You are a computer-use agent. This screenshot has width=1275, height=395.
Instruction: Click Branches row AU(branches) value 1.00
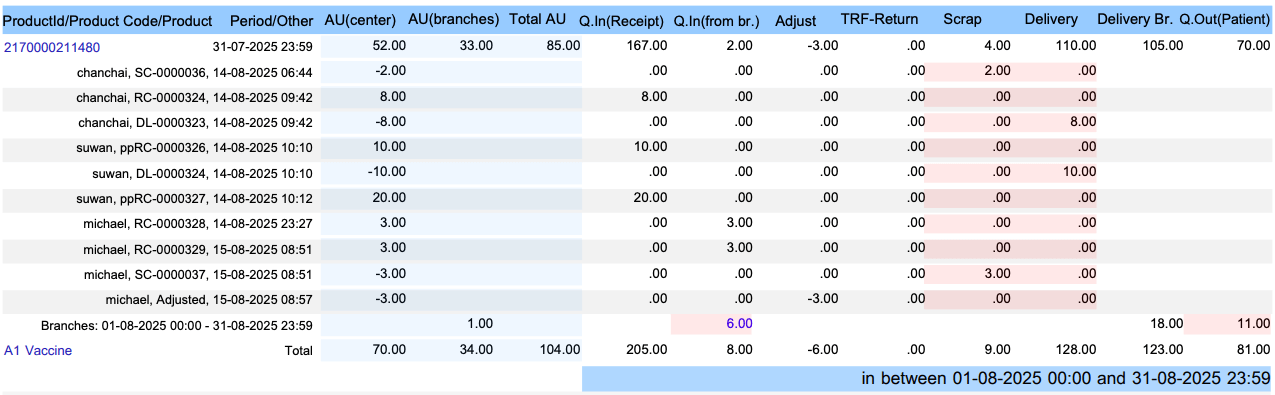tap(479, 324)
